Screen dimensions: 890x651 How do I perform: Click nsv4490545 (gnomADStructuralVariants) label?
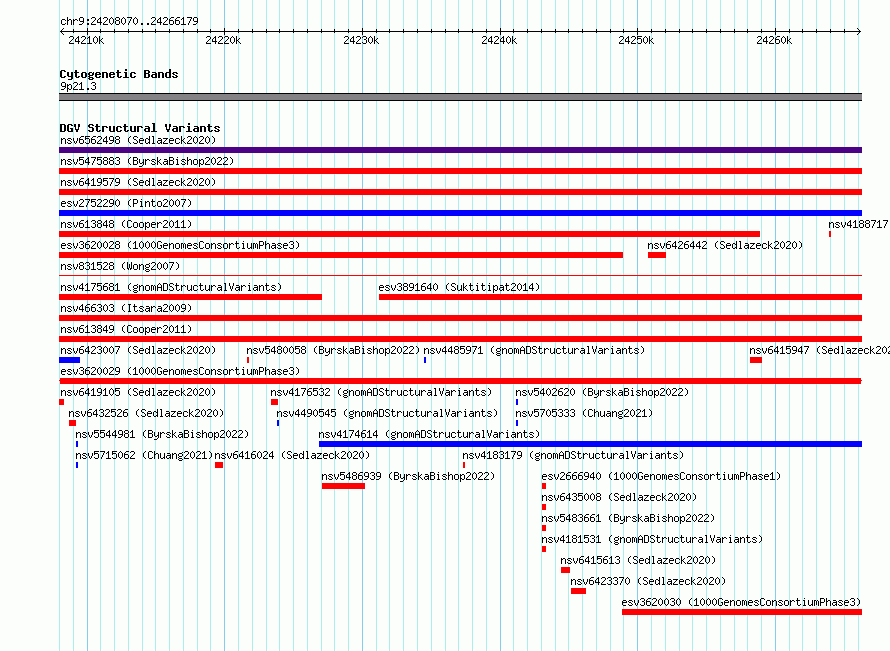tap(387, 413)
